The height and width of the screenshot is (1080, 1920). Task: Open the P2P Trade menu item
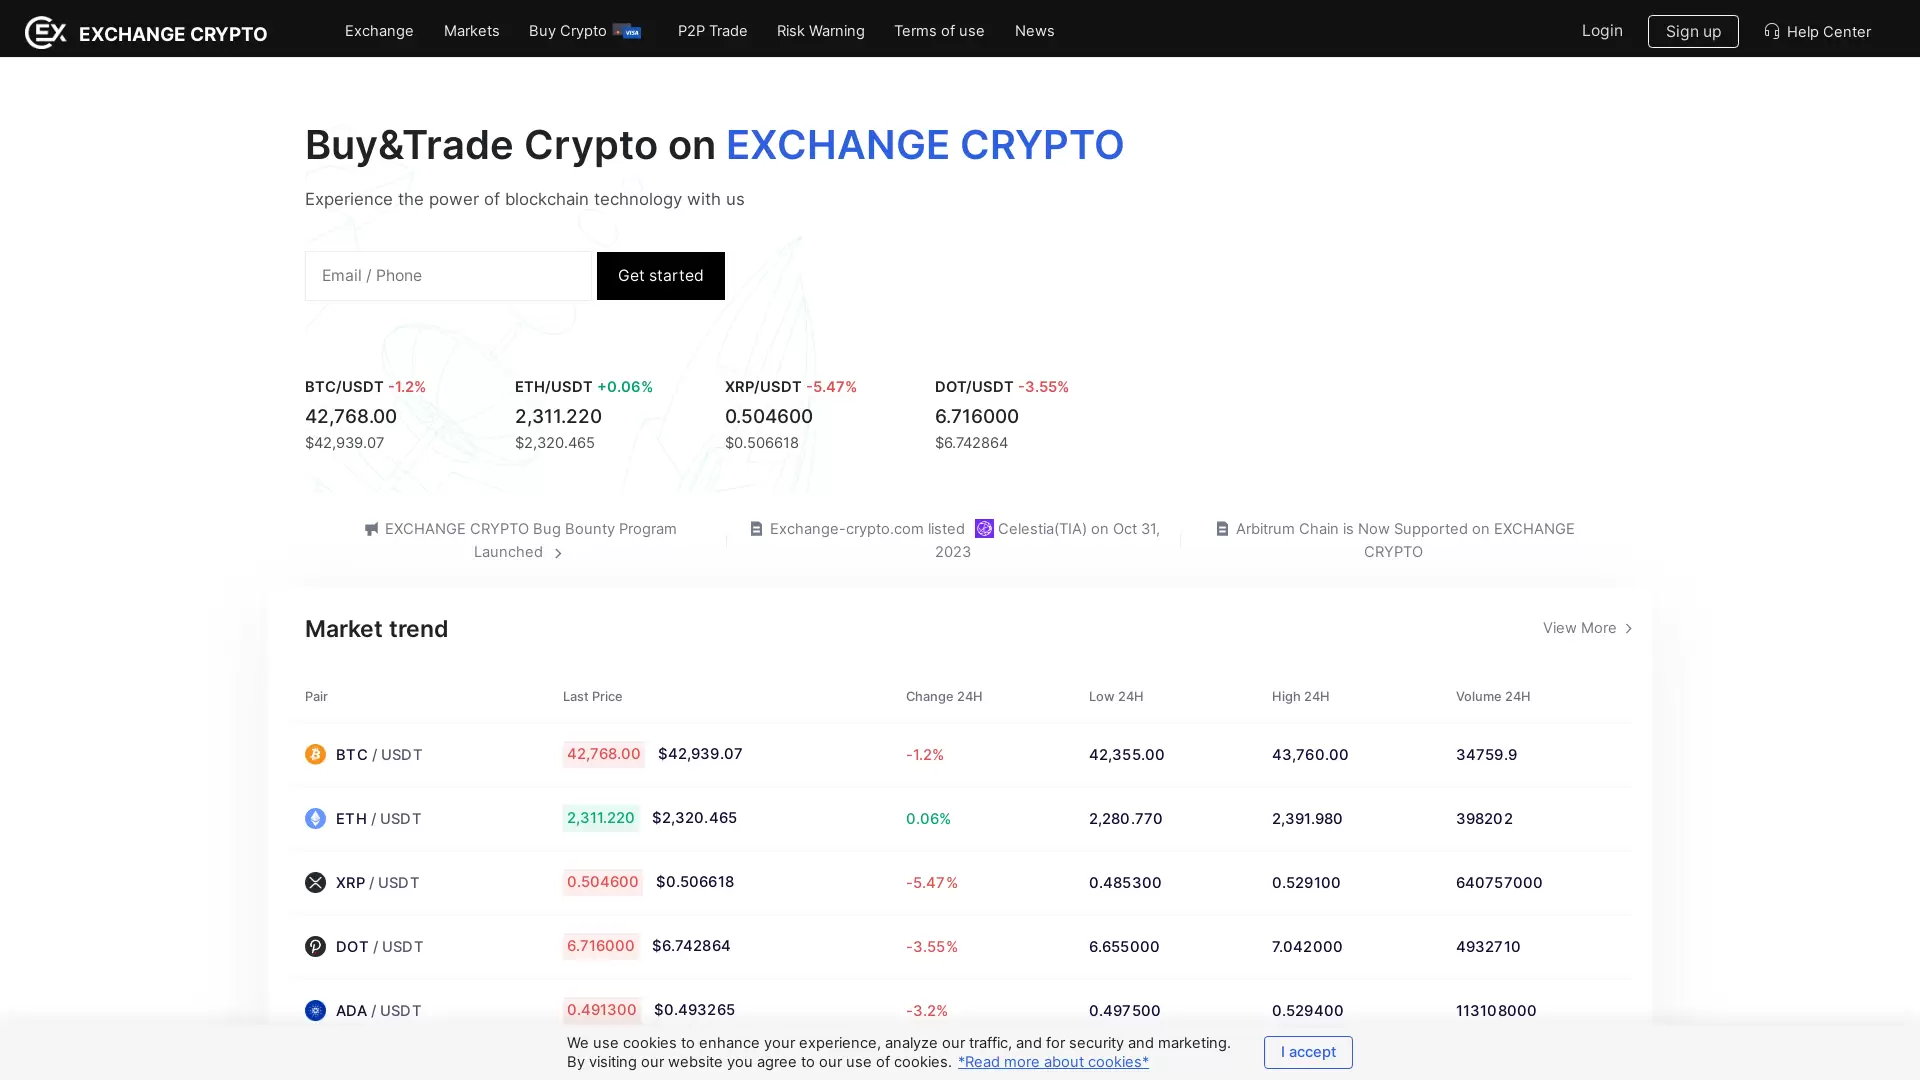coord(712,31)
